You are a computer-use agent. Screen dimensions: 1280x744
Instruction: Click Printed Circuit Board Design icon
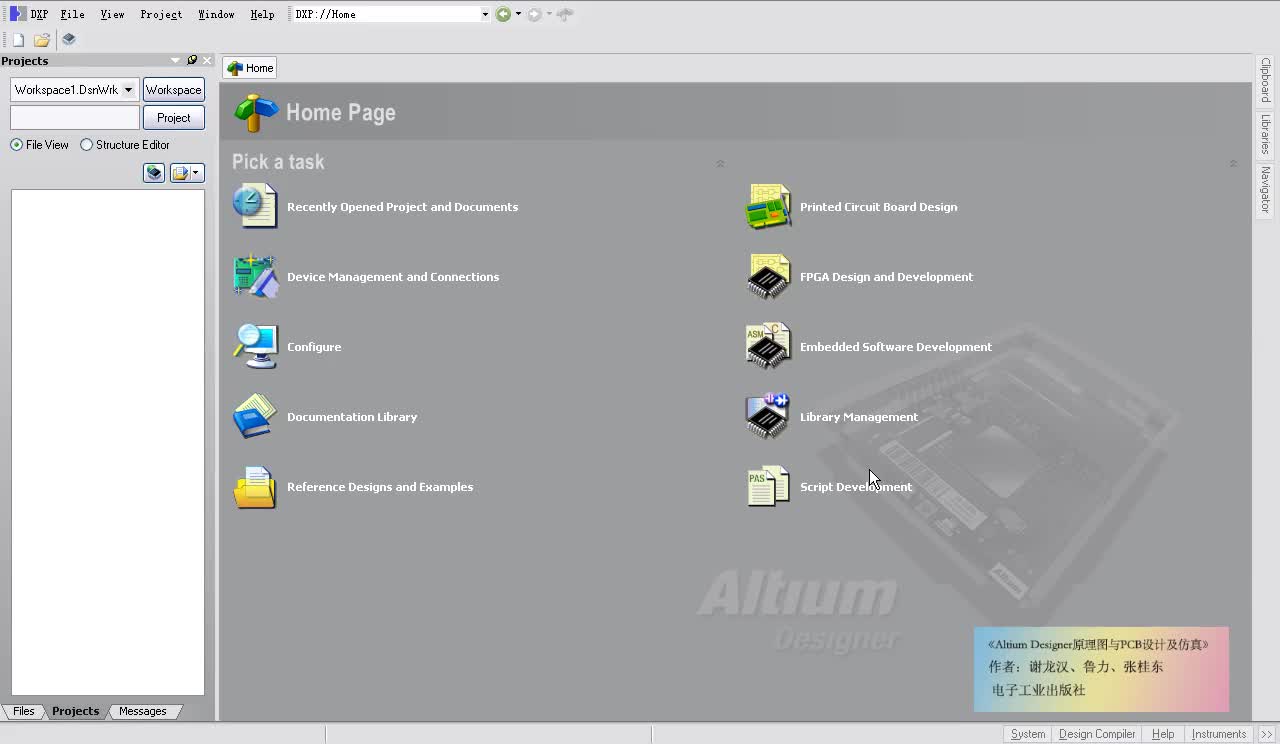(768, 206)
